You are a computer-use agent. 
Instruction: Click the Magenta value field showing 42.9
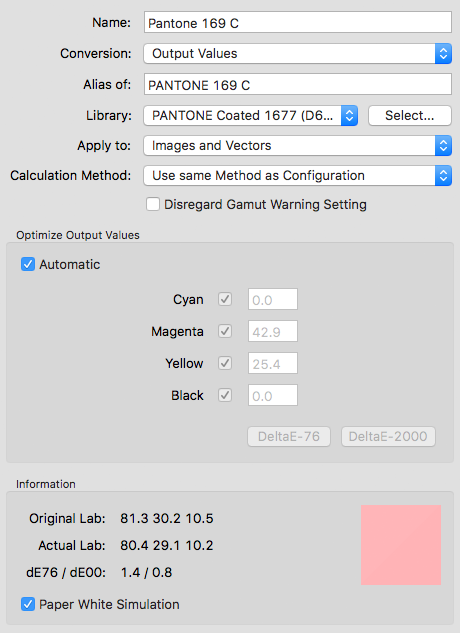click(x=273, y=331)
